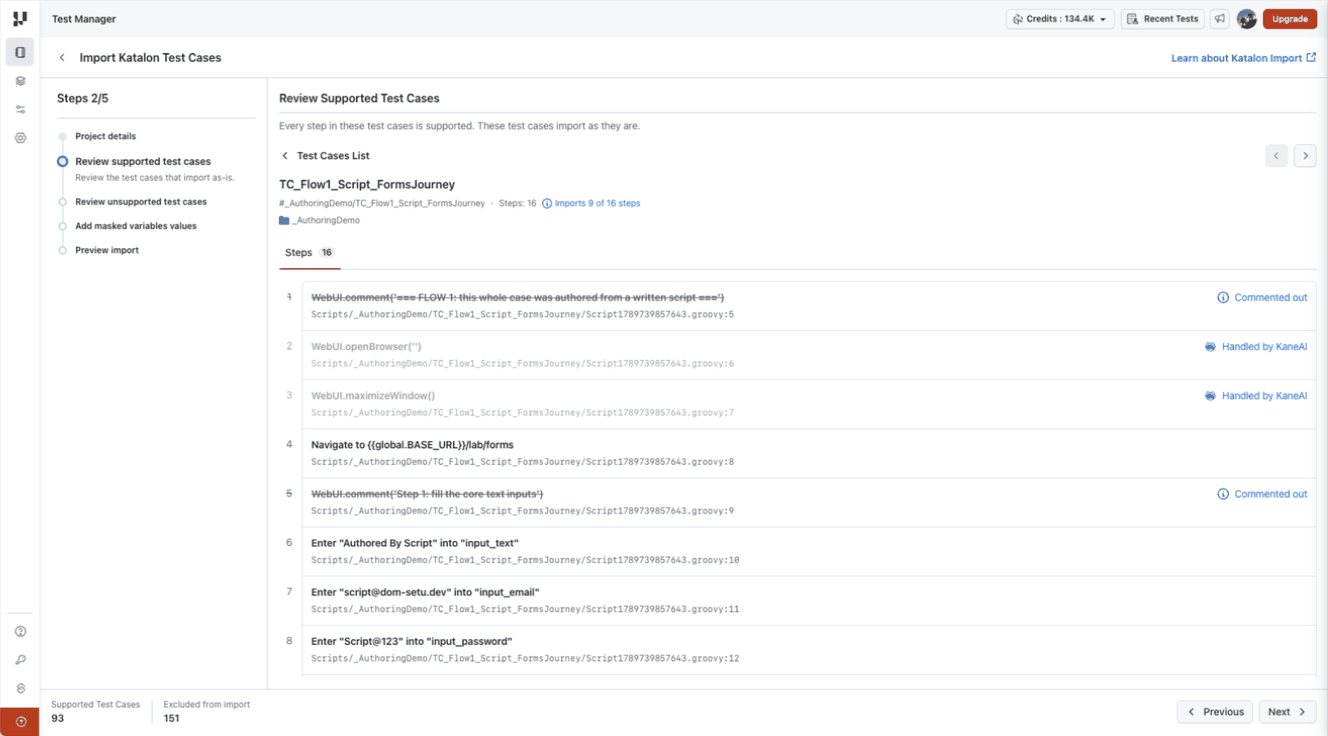Open the settings gear sidebar icon
Viewport: 1328px width, 736px height.
pos(20,138)
